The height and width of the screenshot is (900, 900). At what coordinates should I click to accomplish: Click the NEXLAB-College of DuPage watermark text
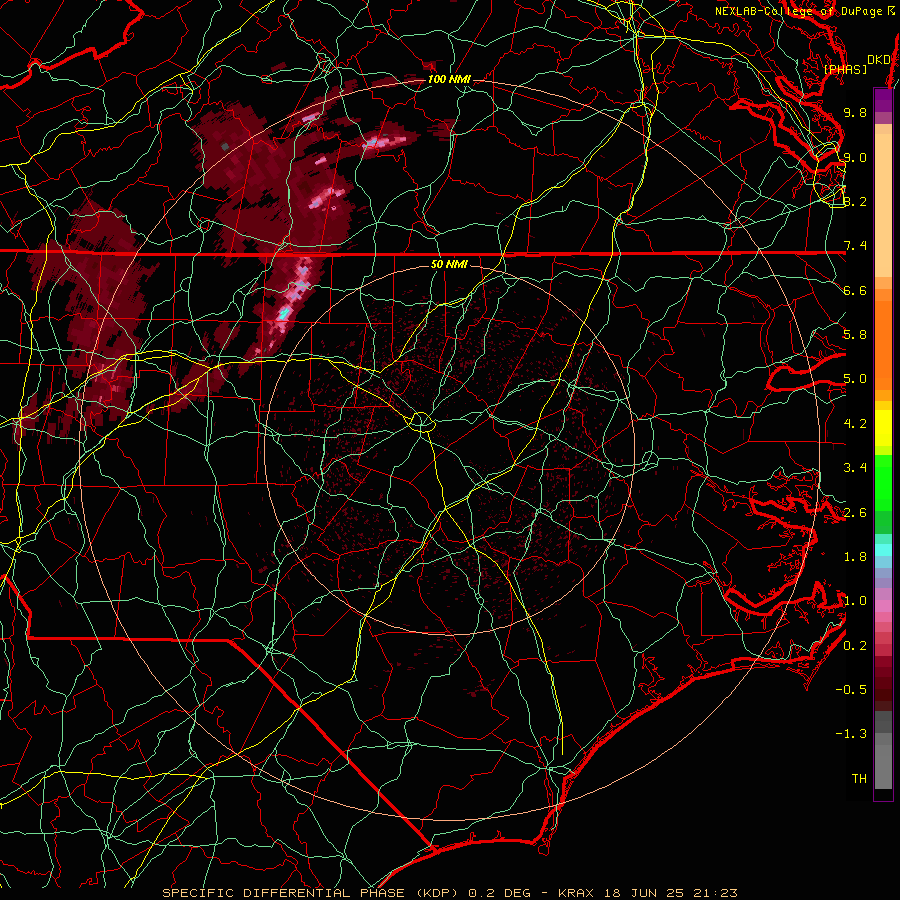[804, 11]
